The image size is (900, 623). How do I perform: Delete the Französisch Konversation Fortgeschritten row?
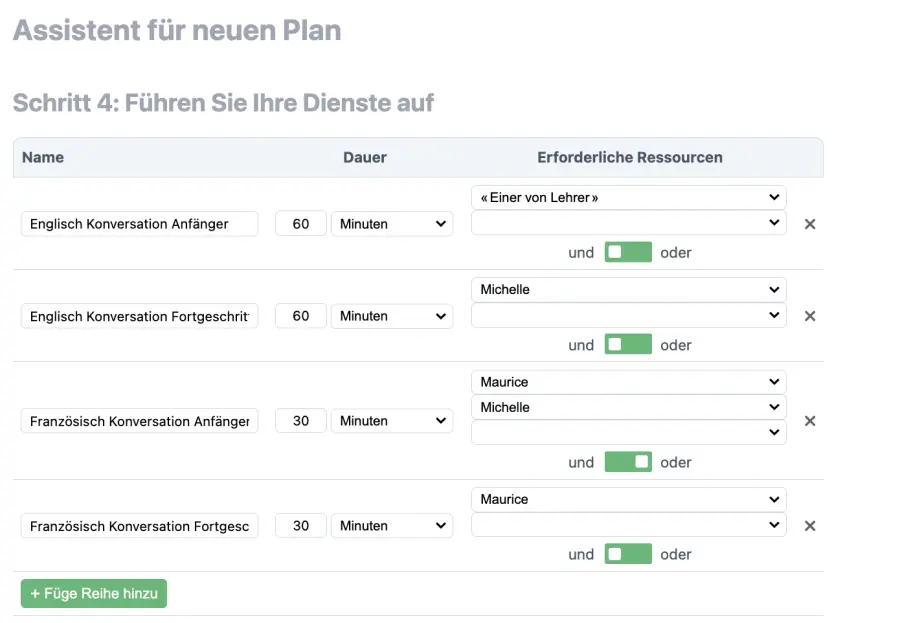point(810,525)
